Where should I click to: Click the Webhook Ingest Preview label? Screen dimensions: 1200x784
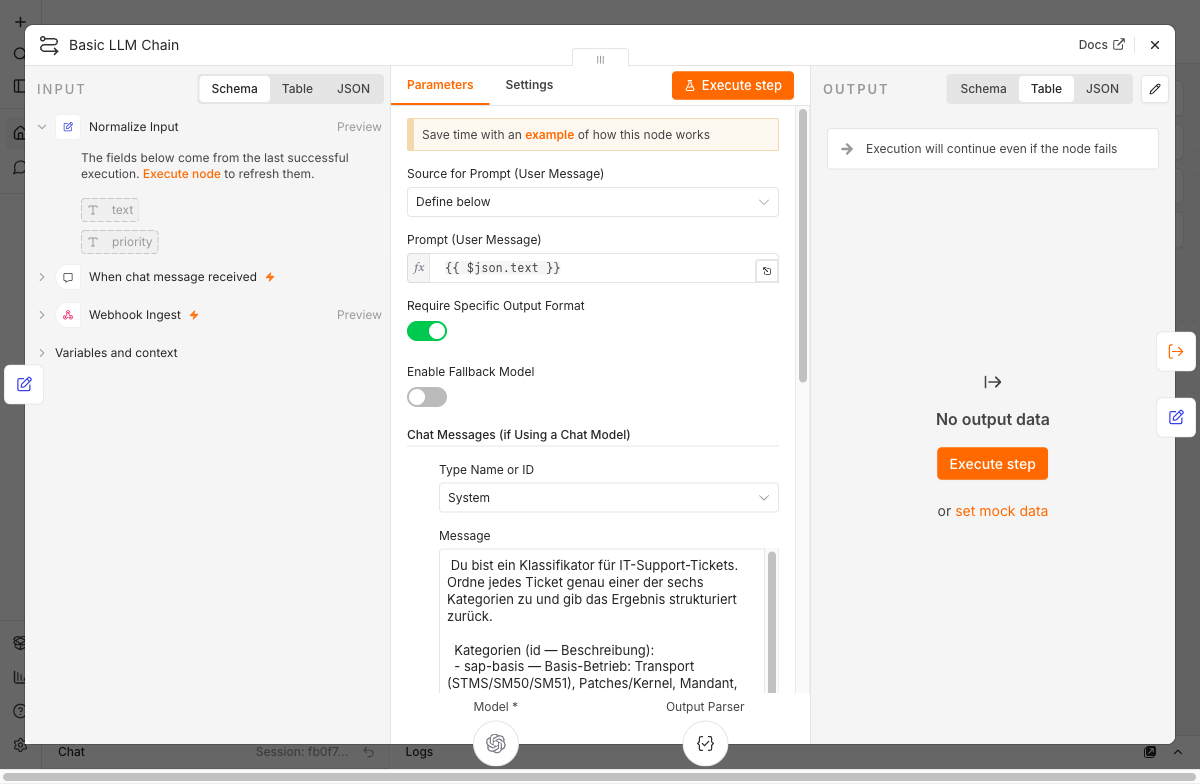click(359, 315)
